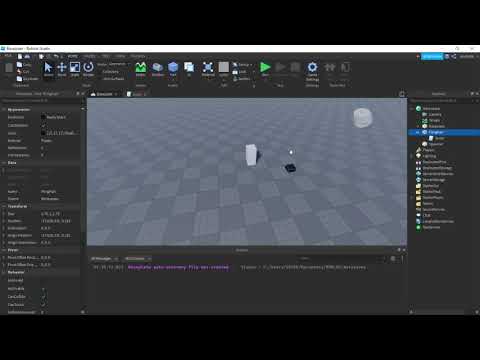The width and height of the screenshot is (480, 360).
Task: Toggle the CanTouch checkbox
Action: [43, 304]
